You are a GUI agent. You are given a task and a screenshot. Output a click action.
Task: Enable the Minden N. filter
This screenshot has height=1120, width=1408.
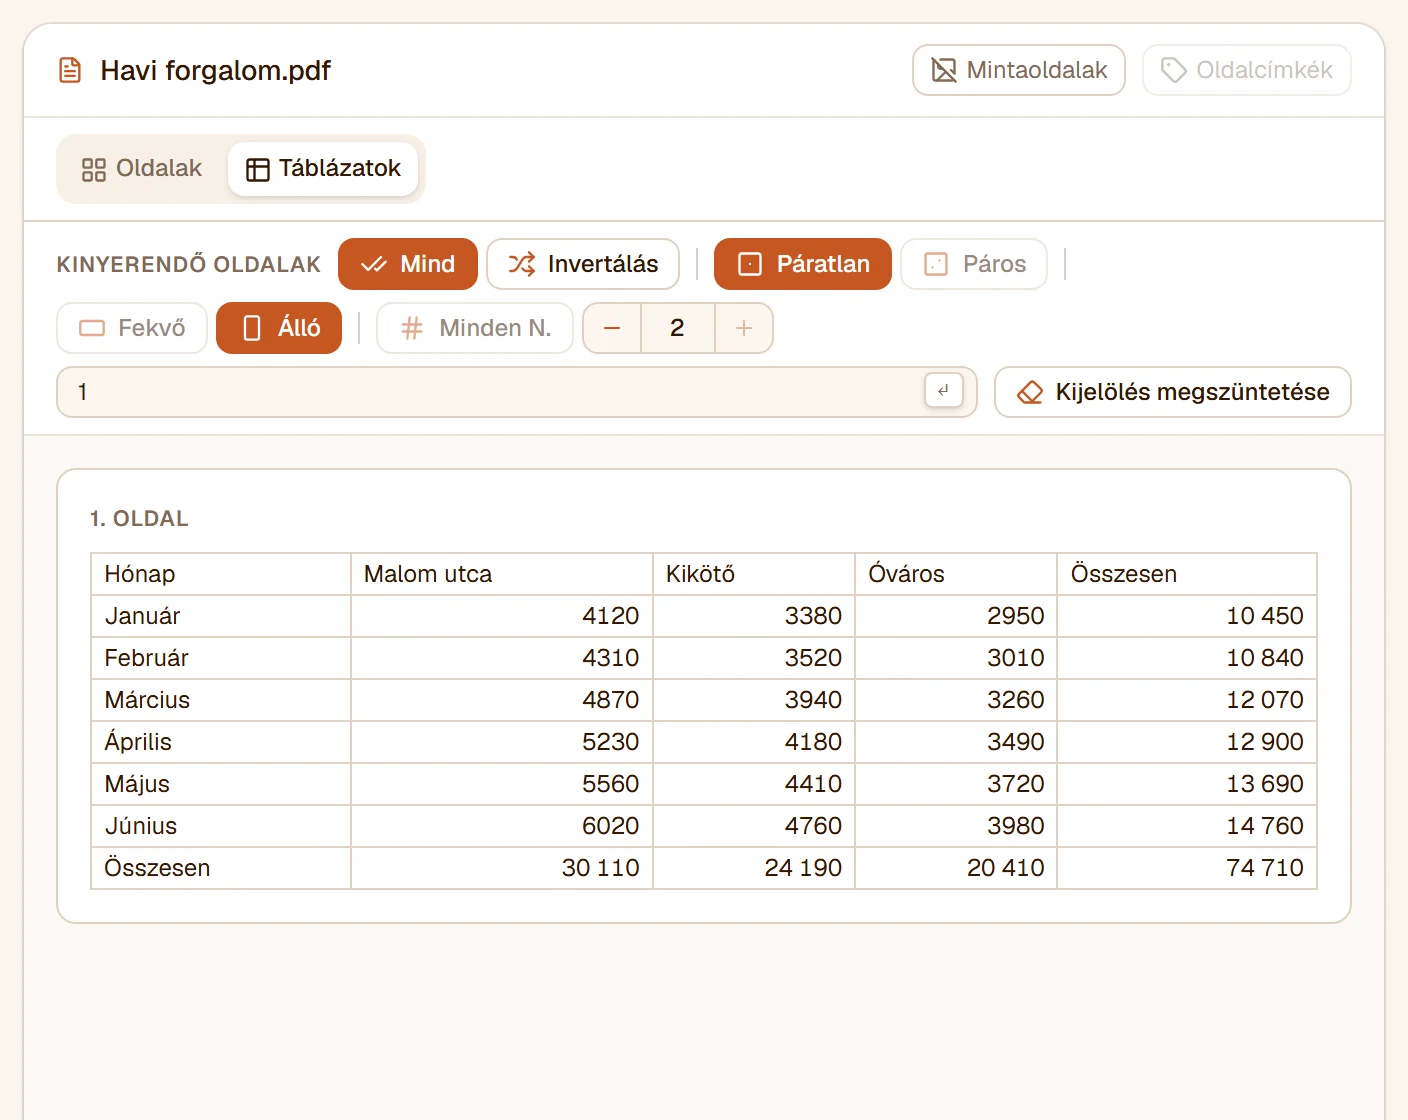[x=475, y=328]
